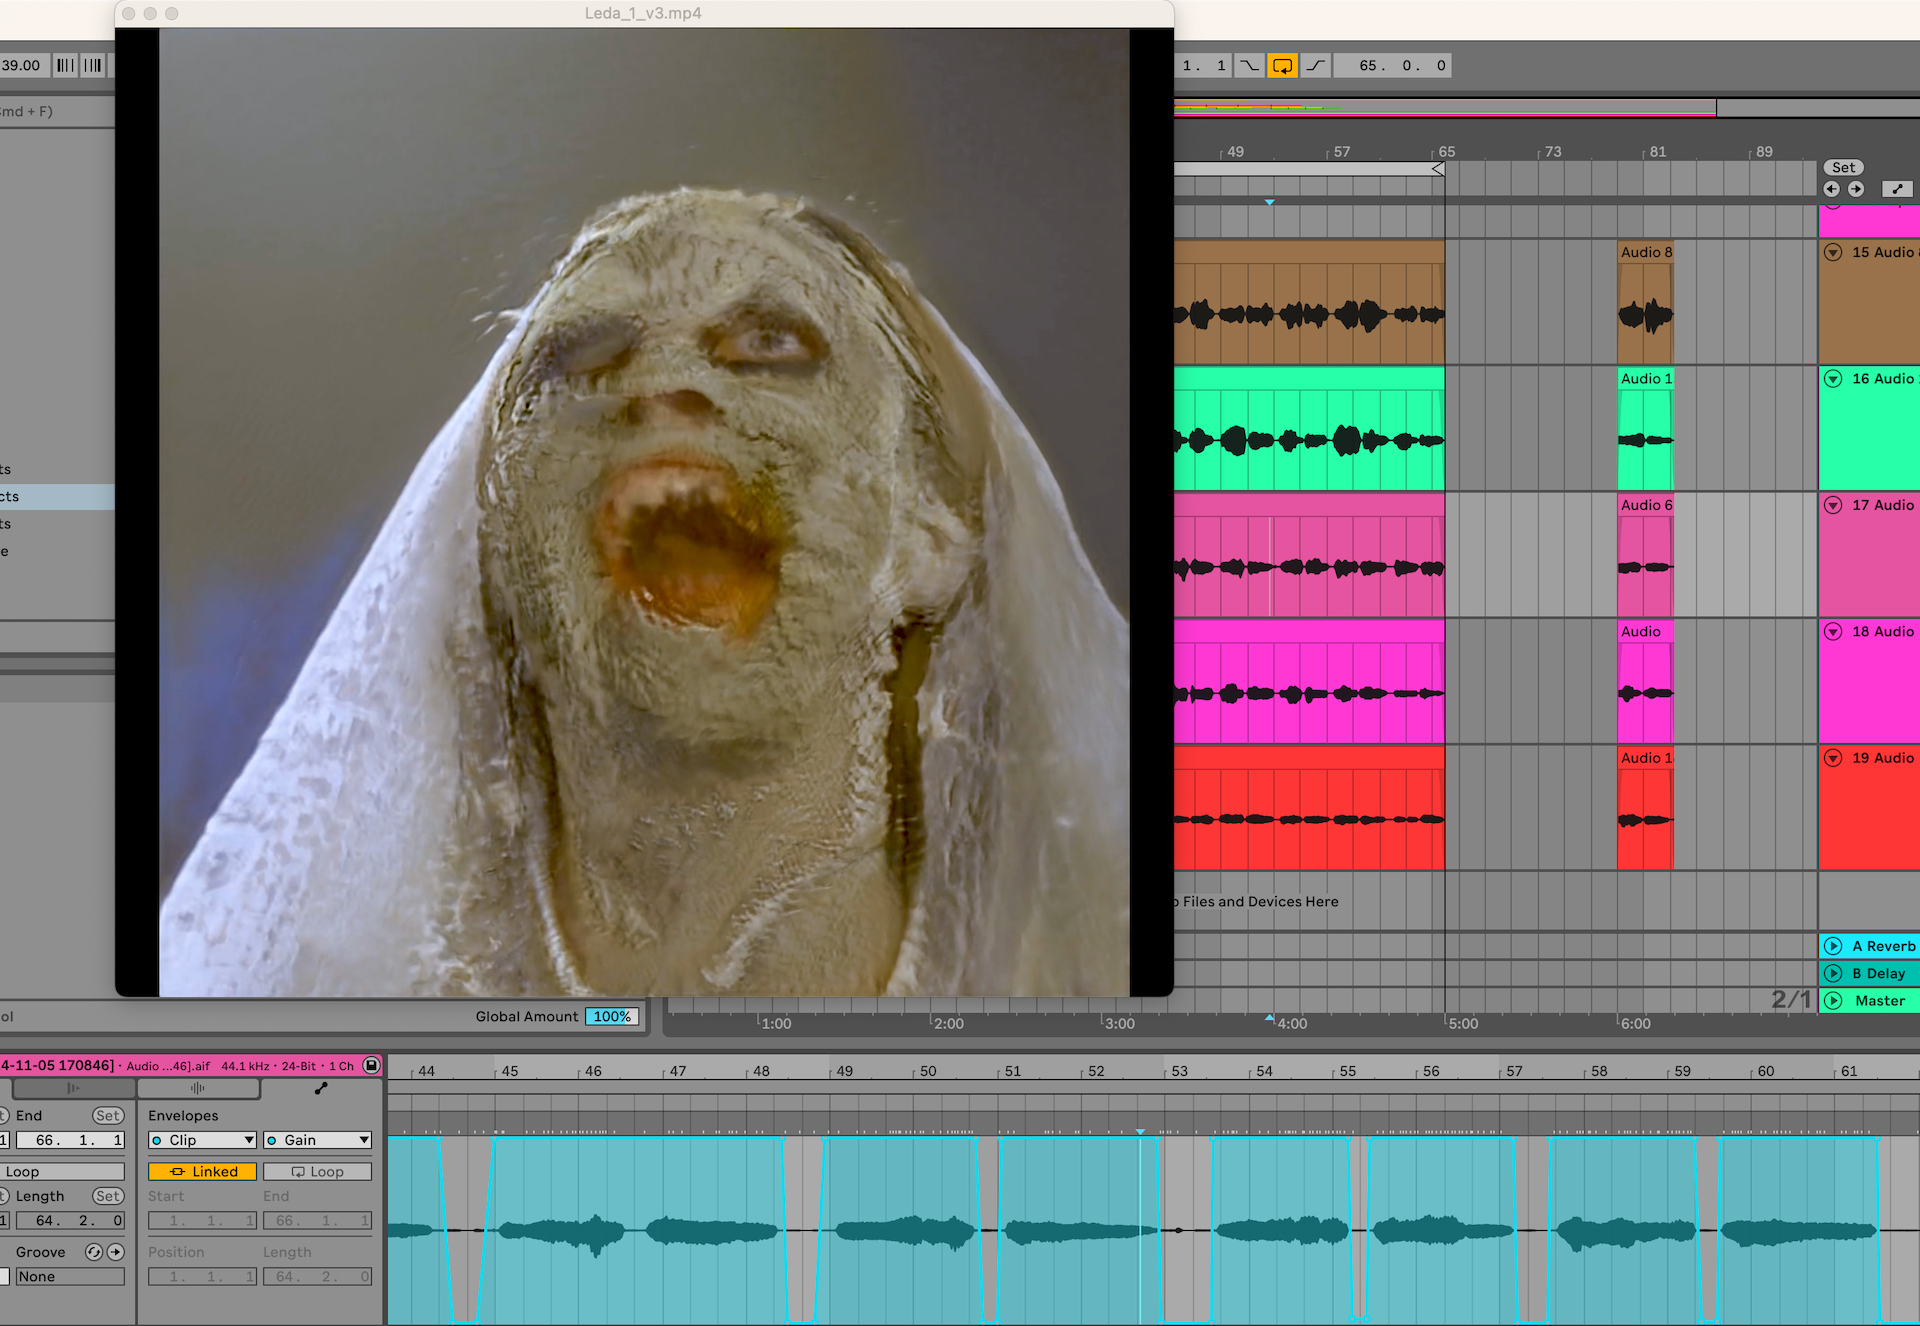The image size is (1920, 1326).
Task: Enable the punch-out switch
Action: pos(1315,65)
